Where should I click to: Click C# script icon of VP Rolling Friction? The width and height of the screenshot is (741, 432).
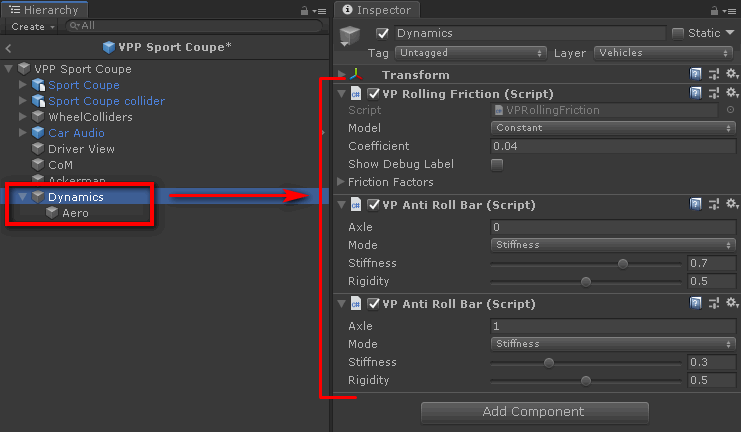[x=356, y=94]
